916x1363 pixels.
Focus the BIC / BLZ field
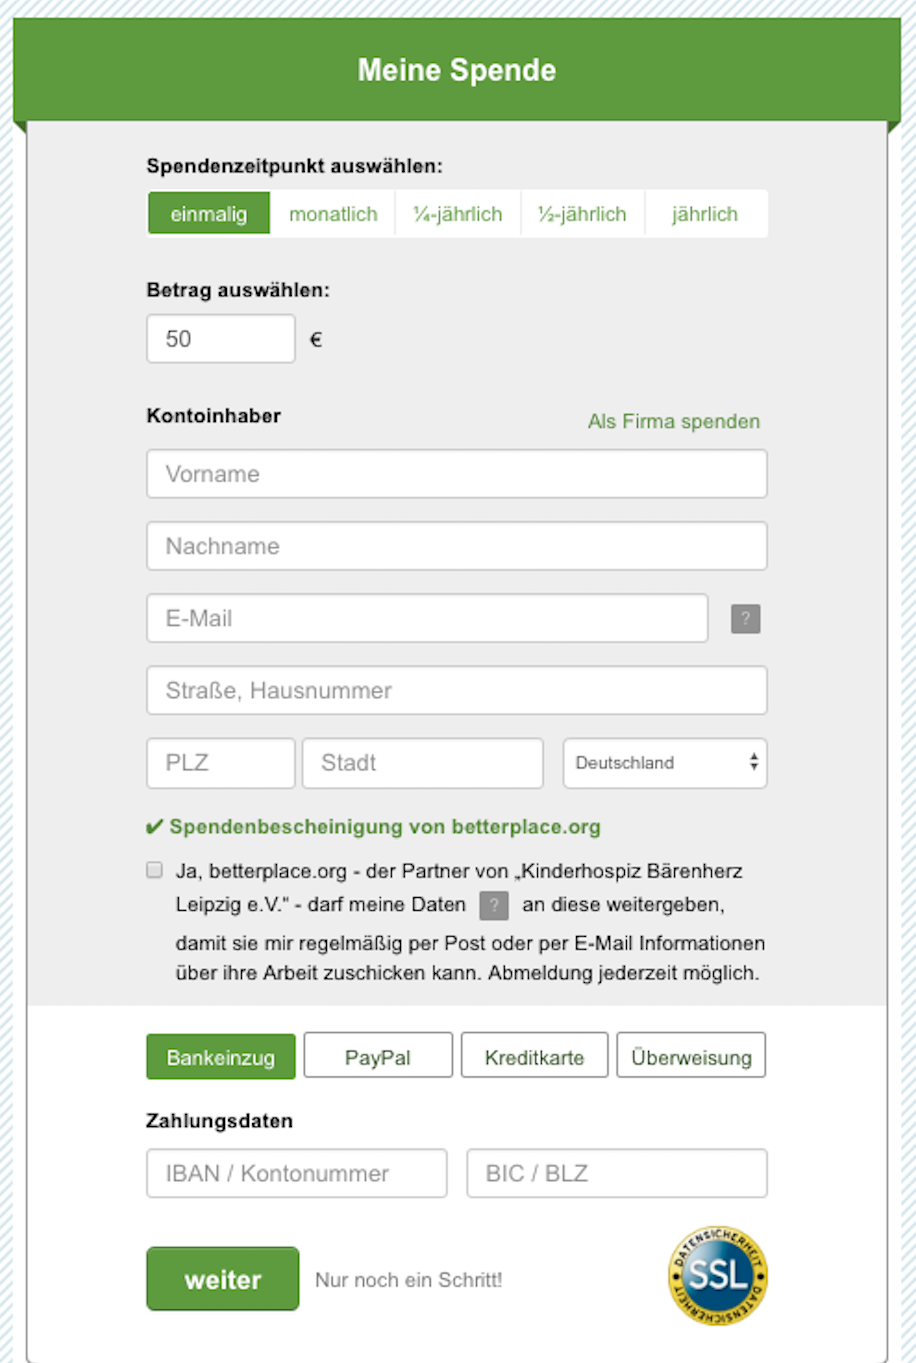click(617, 1173)
